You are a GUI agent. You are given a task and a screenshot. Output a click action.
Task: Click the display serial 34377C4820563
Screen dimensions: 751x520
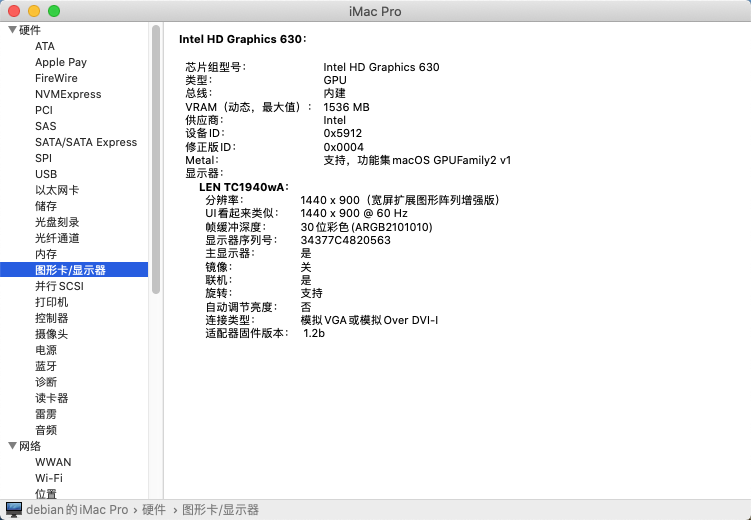[345, 240]
